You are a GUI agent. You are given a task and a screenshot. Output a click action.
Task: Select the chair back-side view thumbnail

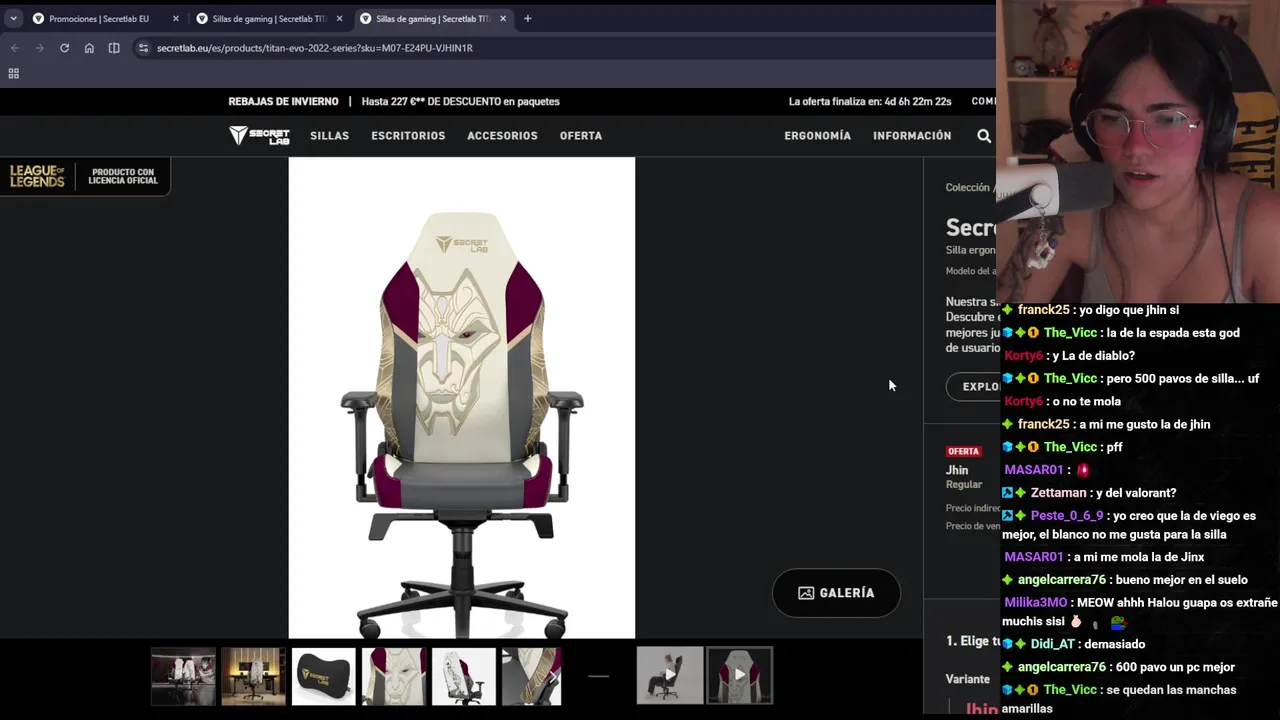[463, 676]
